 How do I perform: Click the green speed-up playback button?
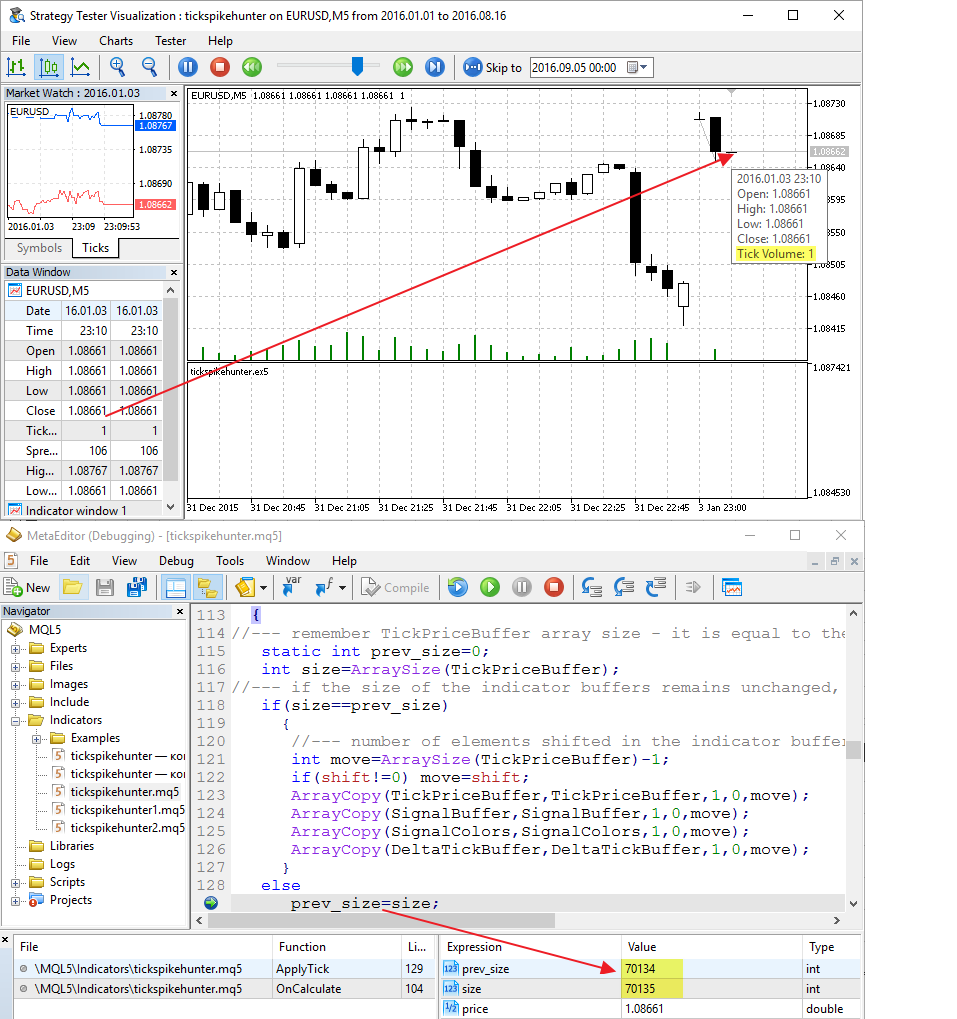pyautogui.click(x=403, y=67)
